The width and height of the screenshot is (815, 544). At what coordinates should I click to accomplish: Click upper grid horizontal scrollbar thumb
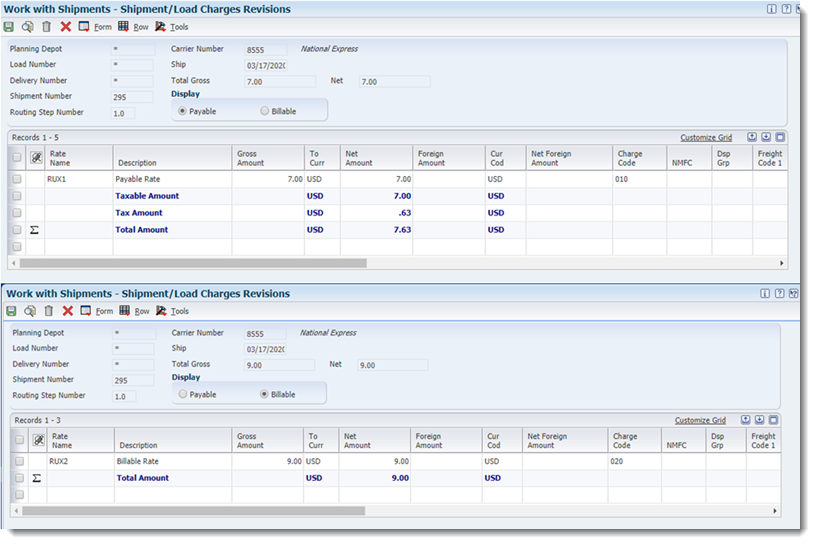193,263
